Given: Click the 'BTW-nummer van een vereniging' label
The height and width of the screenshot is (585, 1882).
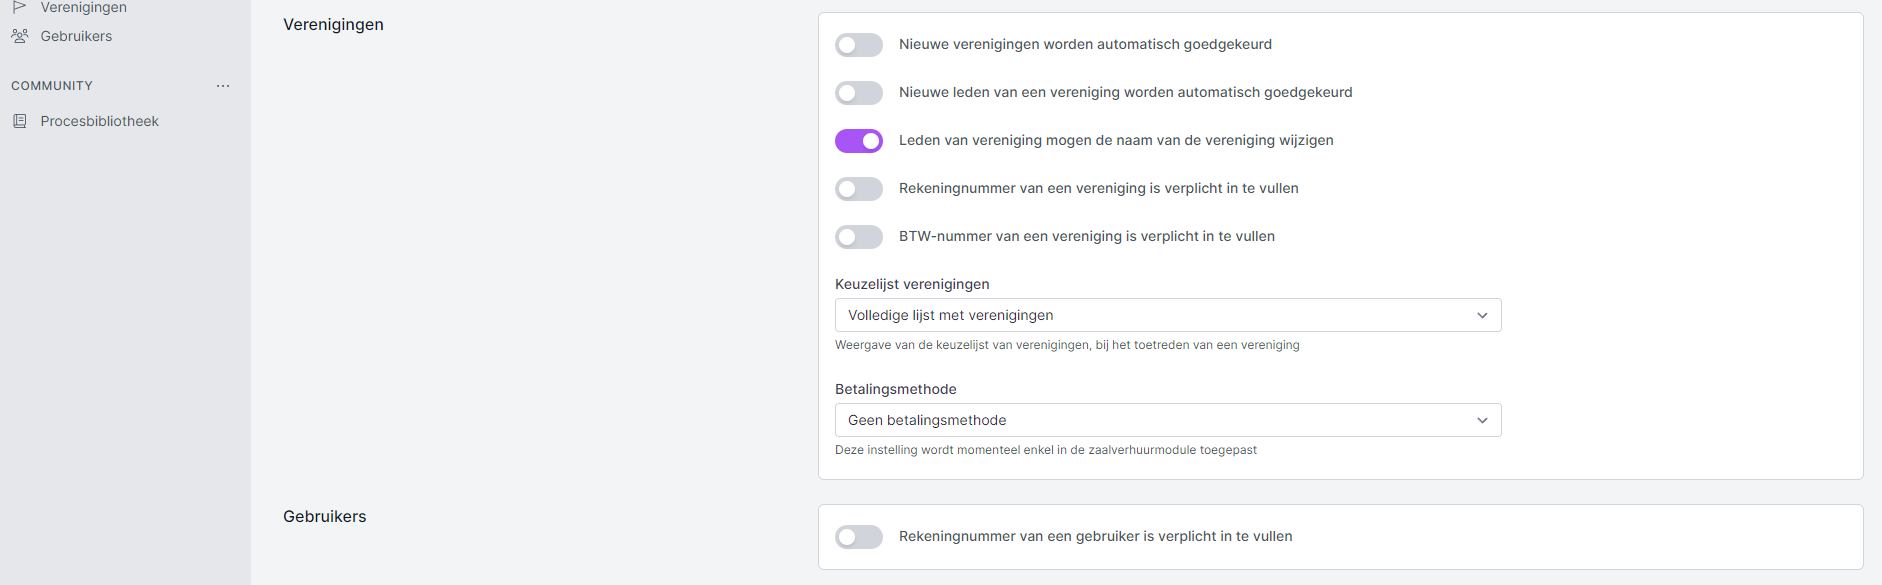Looking at the screenshot, I should coord(1086,236).
